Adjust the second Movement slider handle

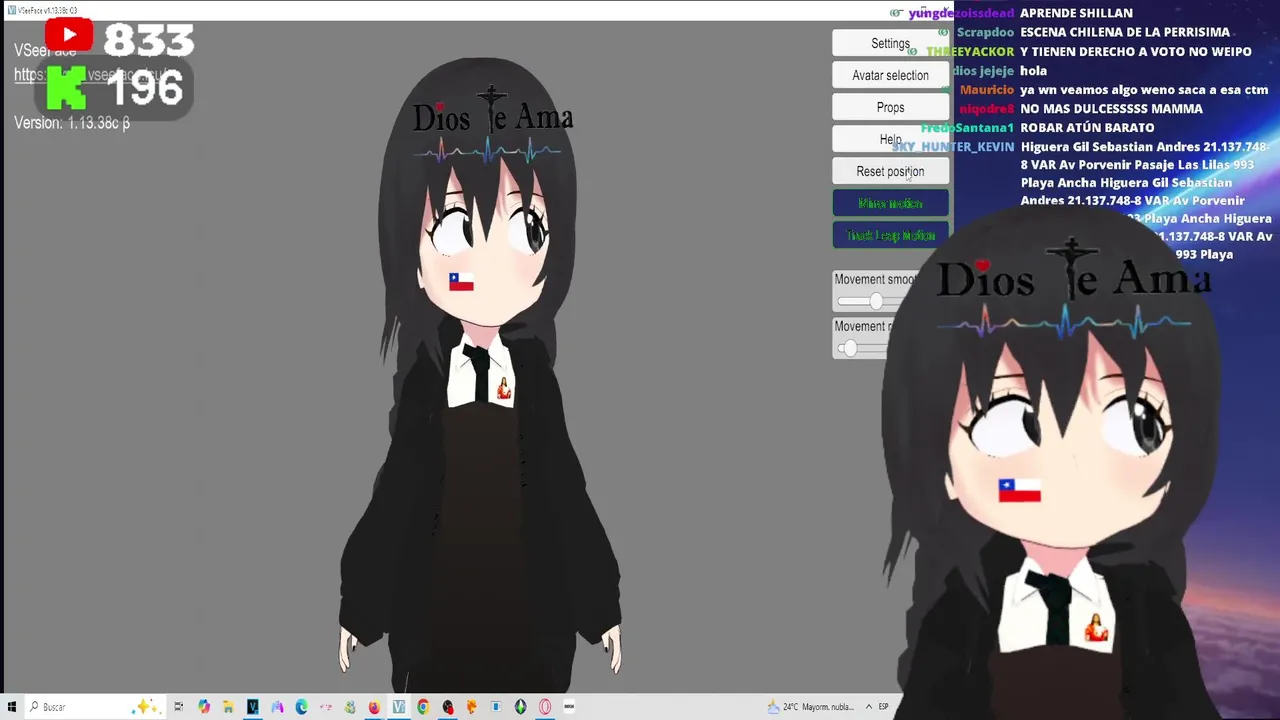click(x=849, y=348)
